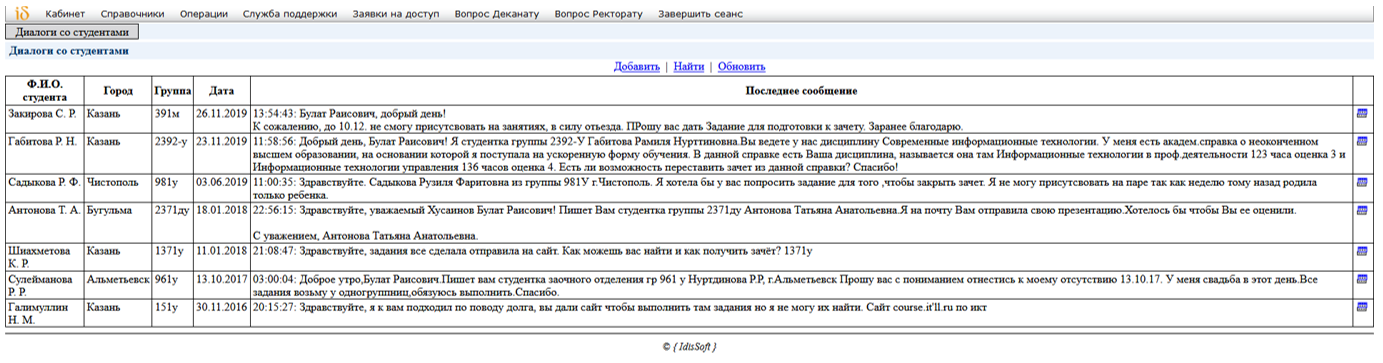Open dialog icon for Сулейманова Р. Р.
The height and width of the screenshot is (363, 1383).
click(1362, 279)
